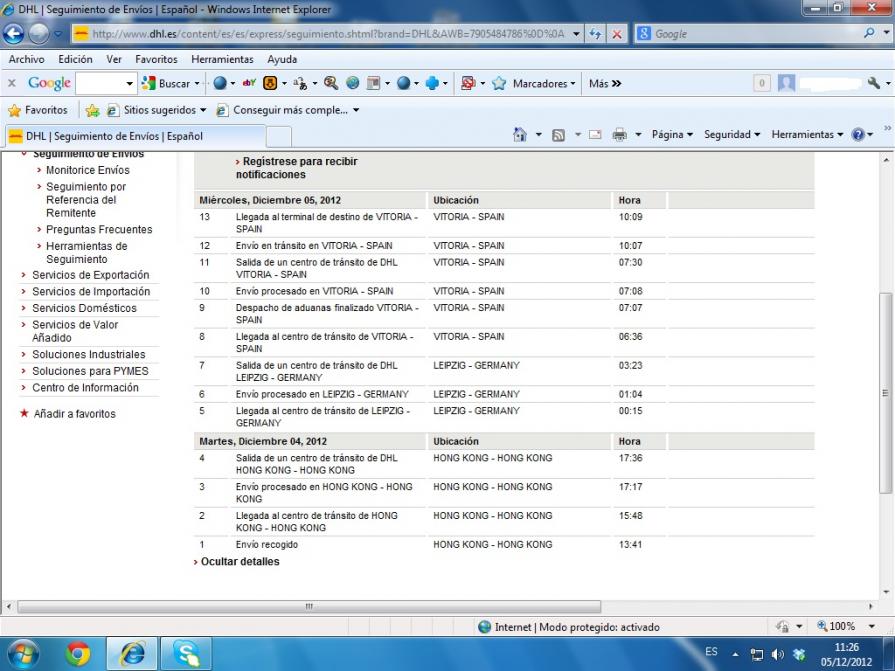Open Preguntas Frecuentes link

(x=99, y=229)
